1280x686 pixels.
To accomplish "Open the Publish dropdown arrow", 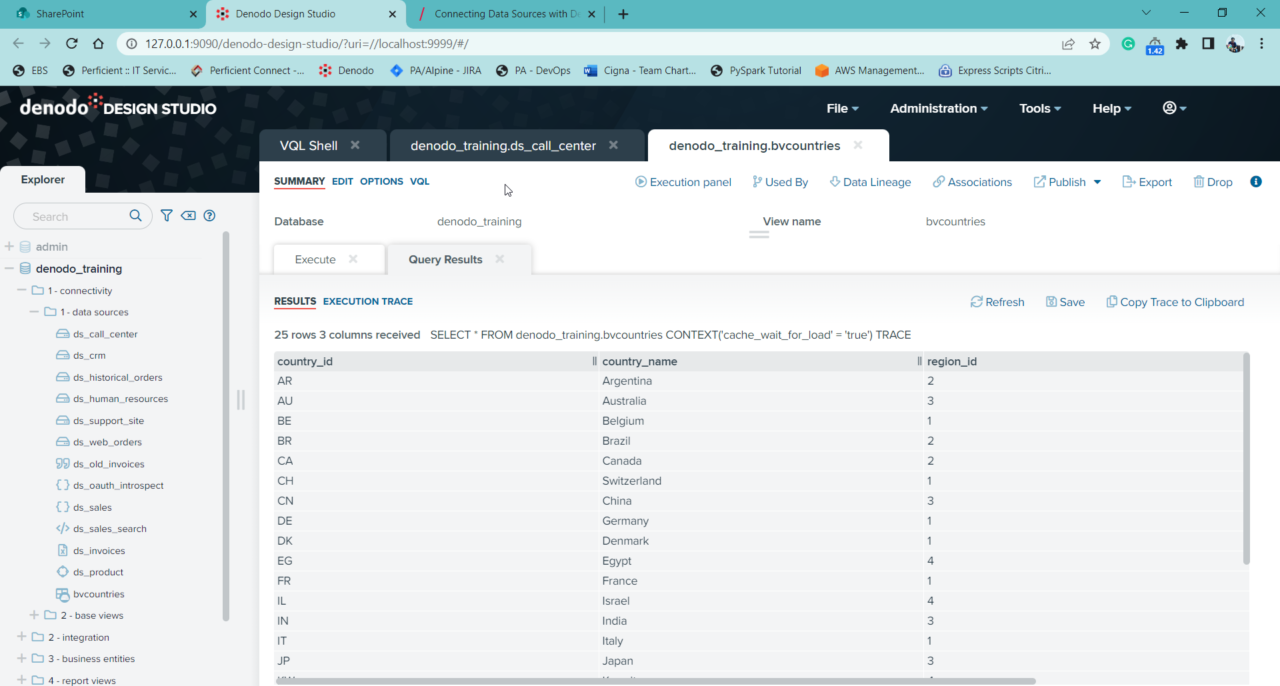I will (x=1097, y=182).
